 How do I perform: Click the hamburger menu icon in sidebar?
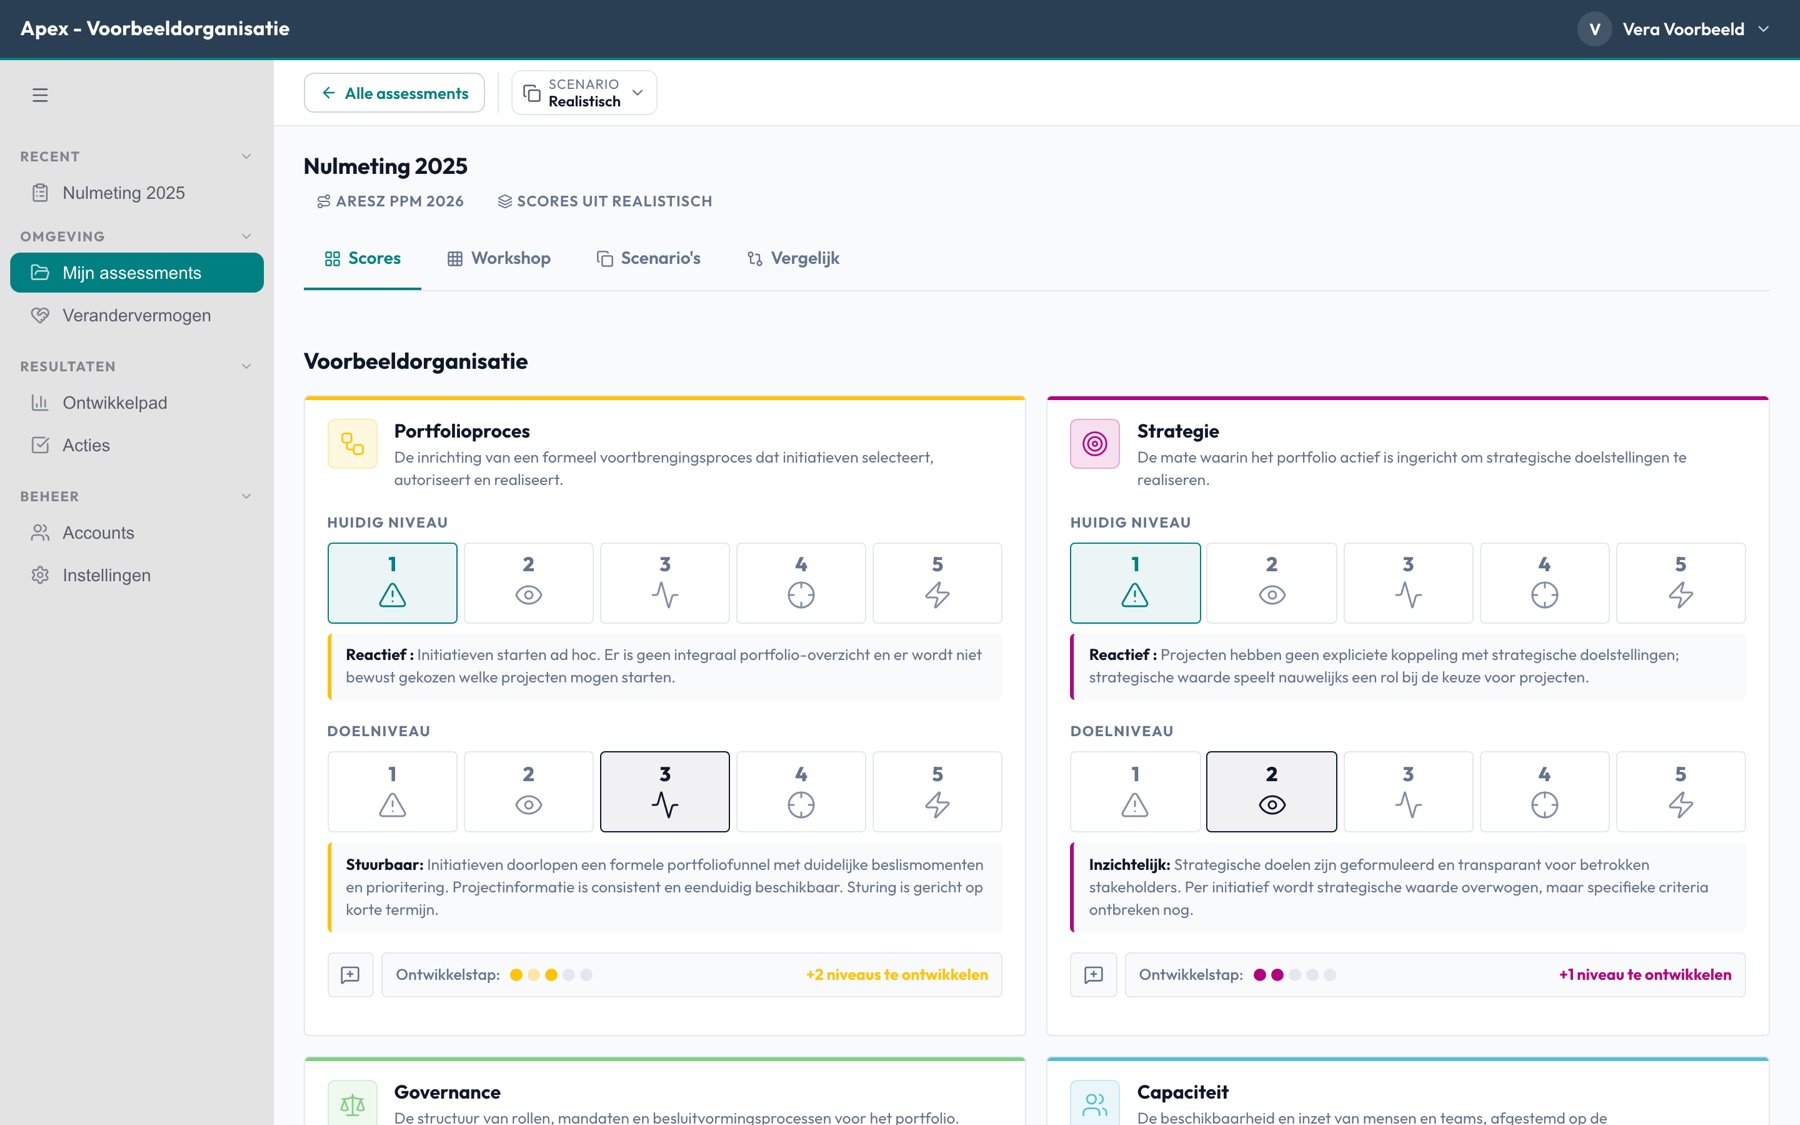coord(40,95)
